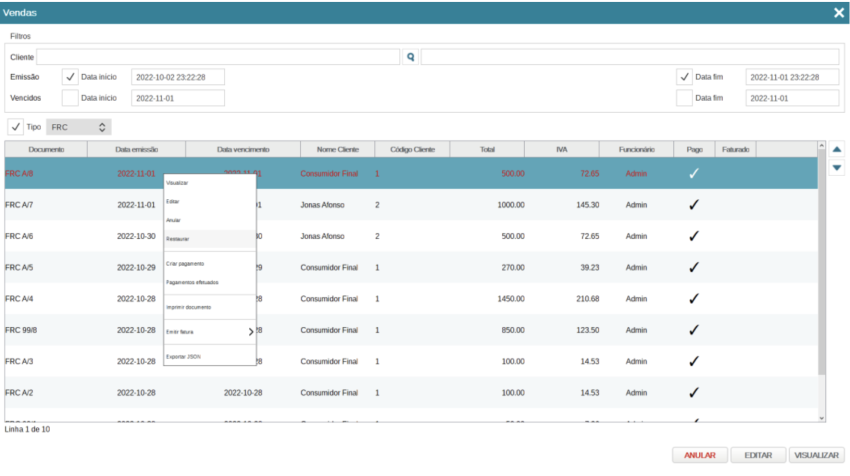Click the move-up arrow beside the table
The width and height of the screenshot is (850, 476).
838,150
